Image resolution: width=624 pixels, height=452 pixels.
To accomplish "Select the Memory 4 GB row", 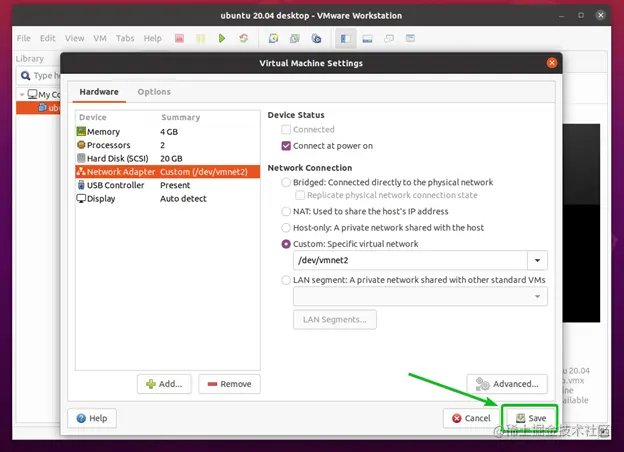I will point(168,132).
